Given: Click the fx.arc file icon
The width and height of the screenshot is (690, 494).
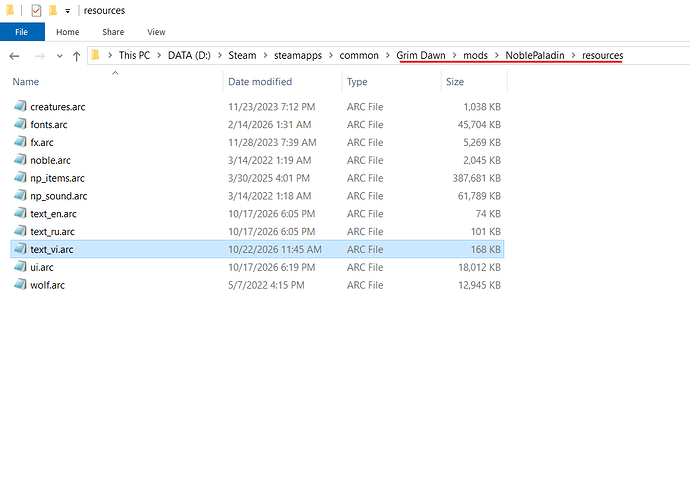Looking at the screenshot, I should click(x=20, y=142).
